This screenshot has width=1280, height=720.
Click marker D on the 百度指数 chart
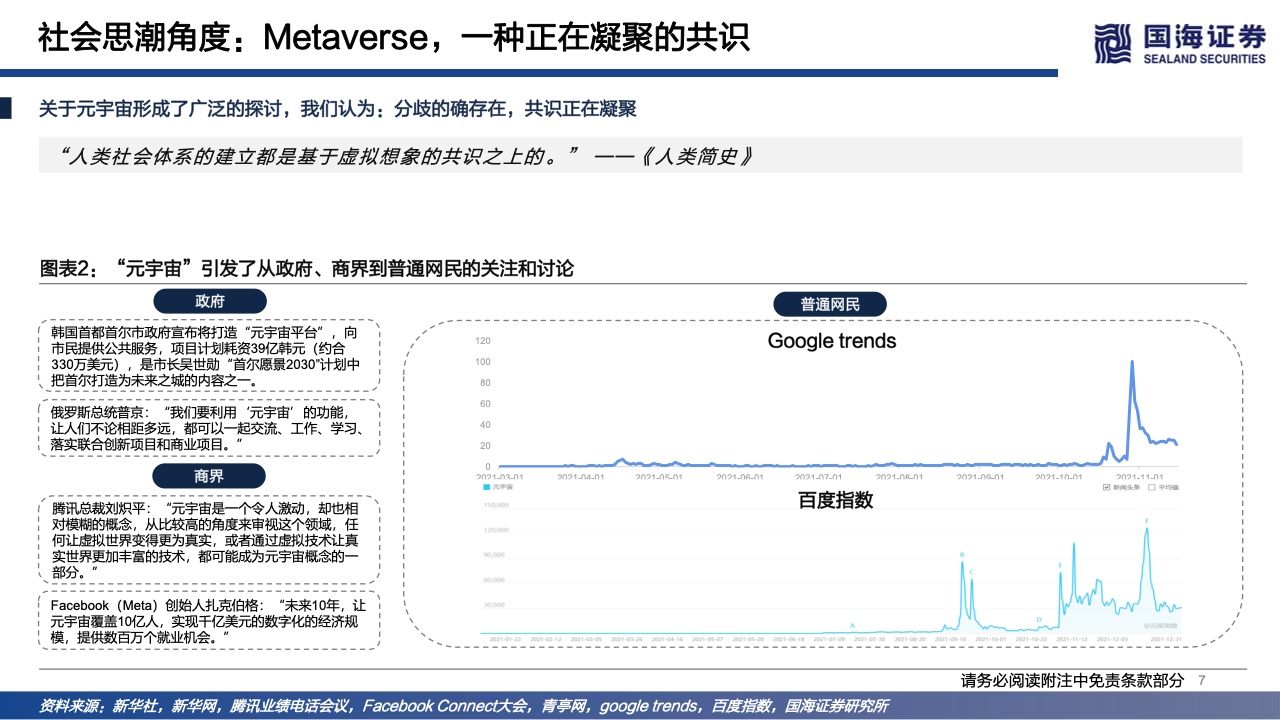click(x=1039, y=619)
